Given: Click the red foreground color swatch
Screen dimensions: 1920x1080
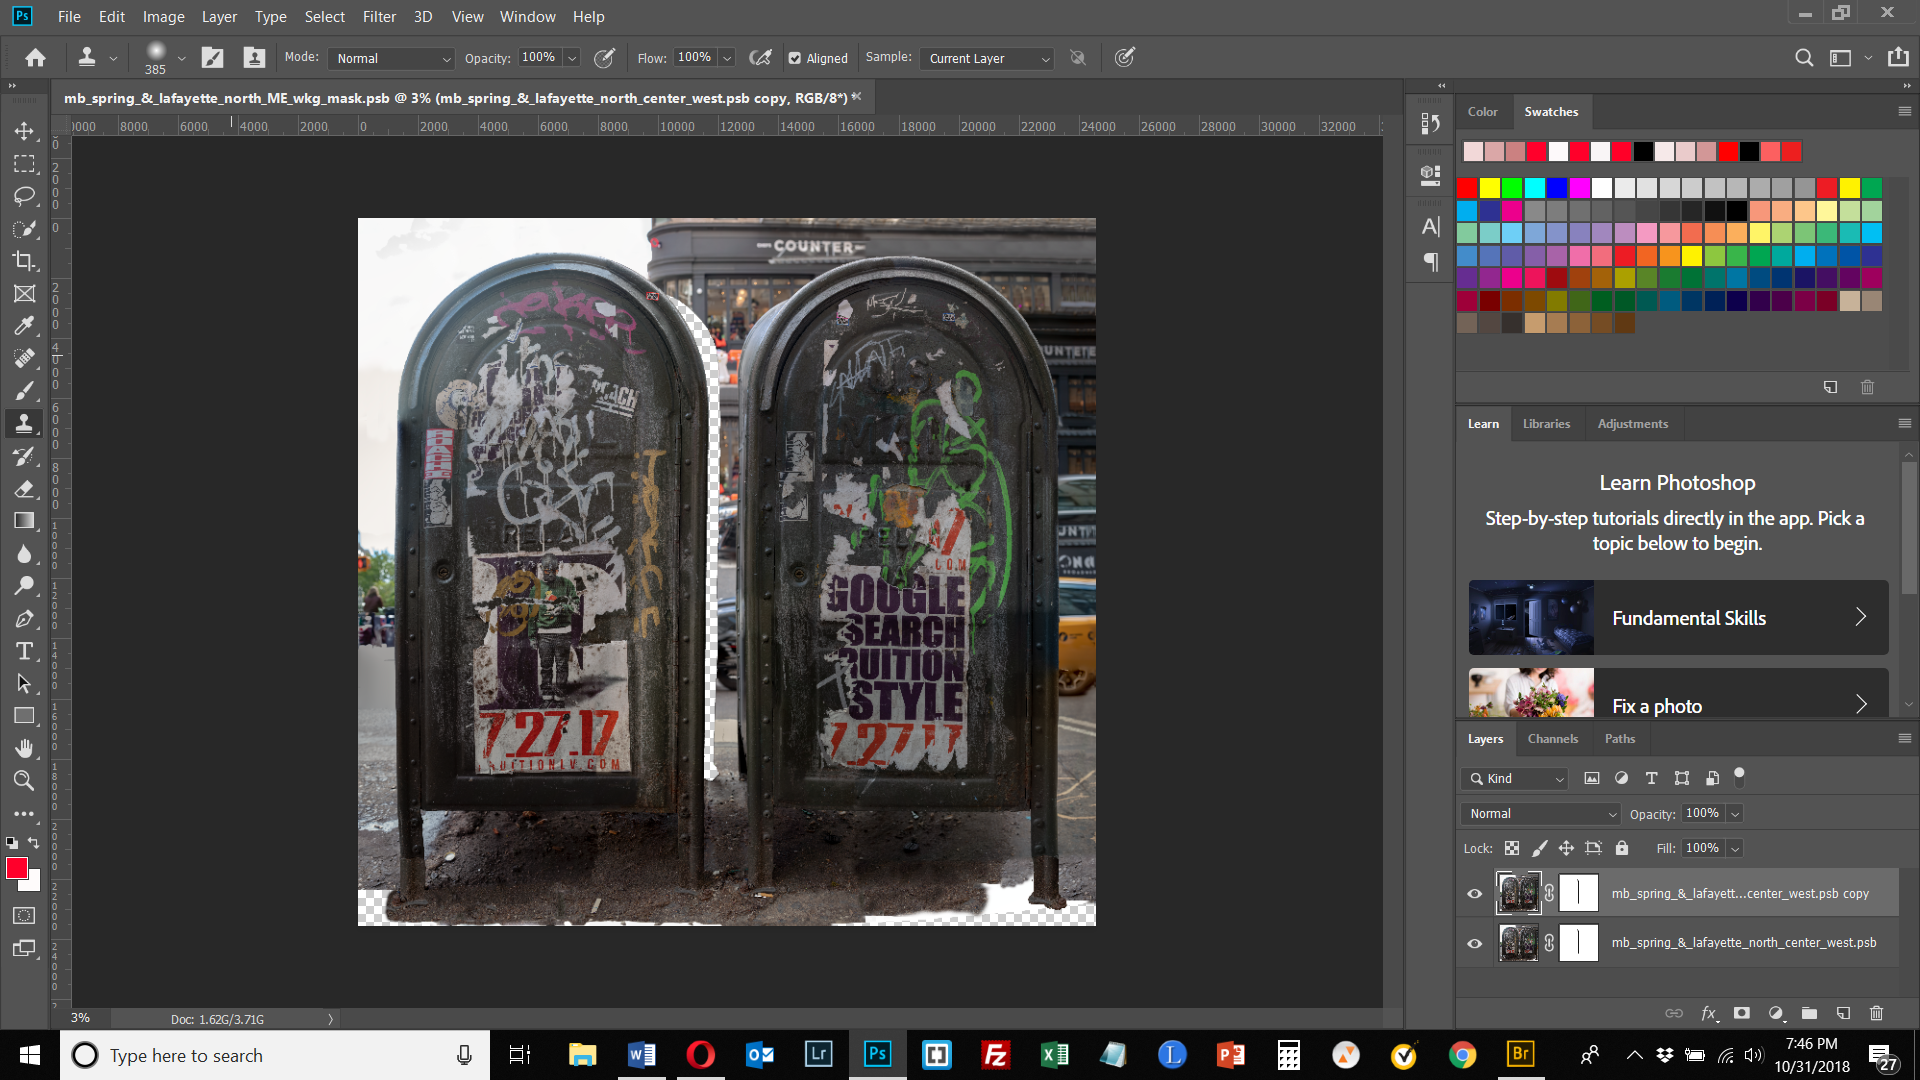Looking at the screenshot, I should tap(16, 868).
